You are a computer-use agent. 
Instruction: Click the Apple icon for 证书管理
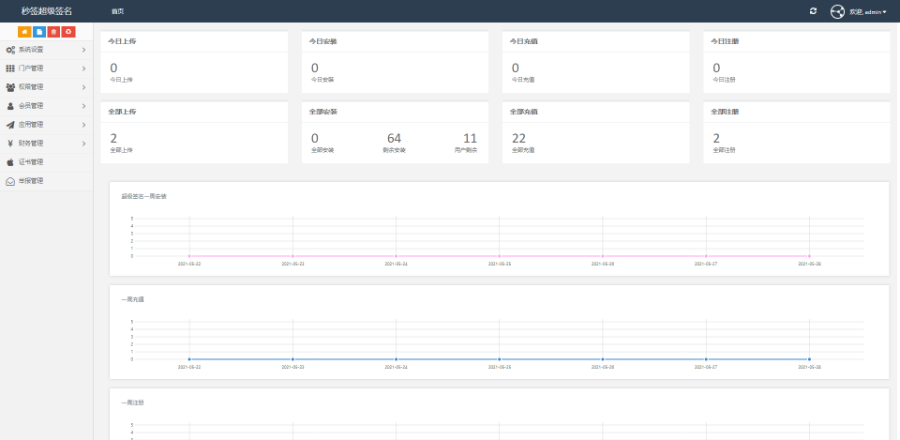(x=10, y=162)
